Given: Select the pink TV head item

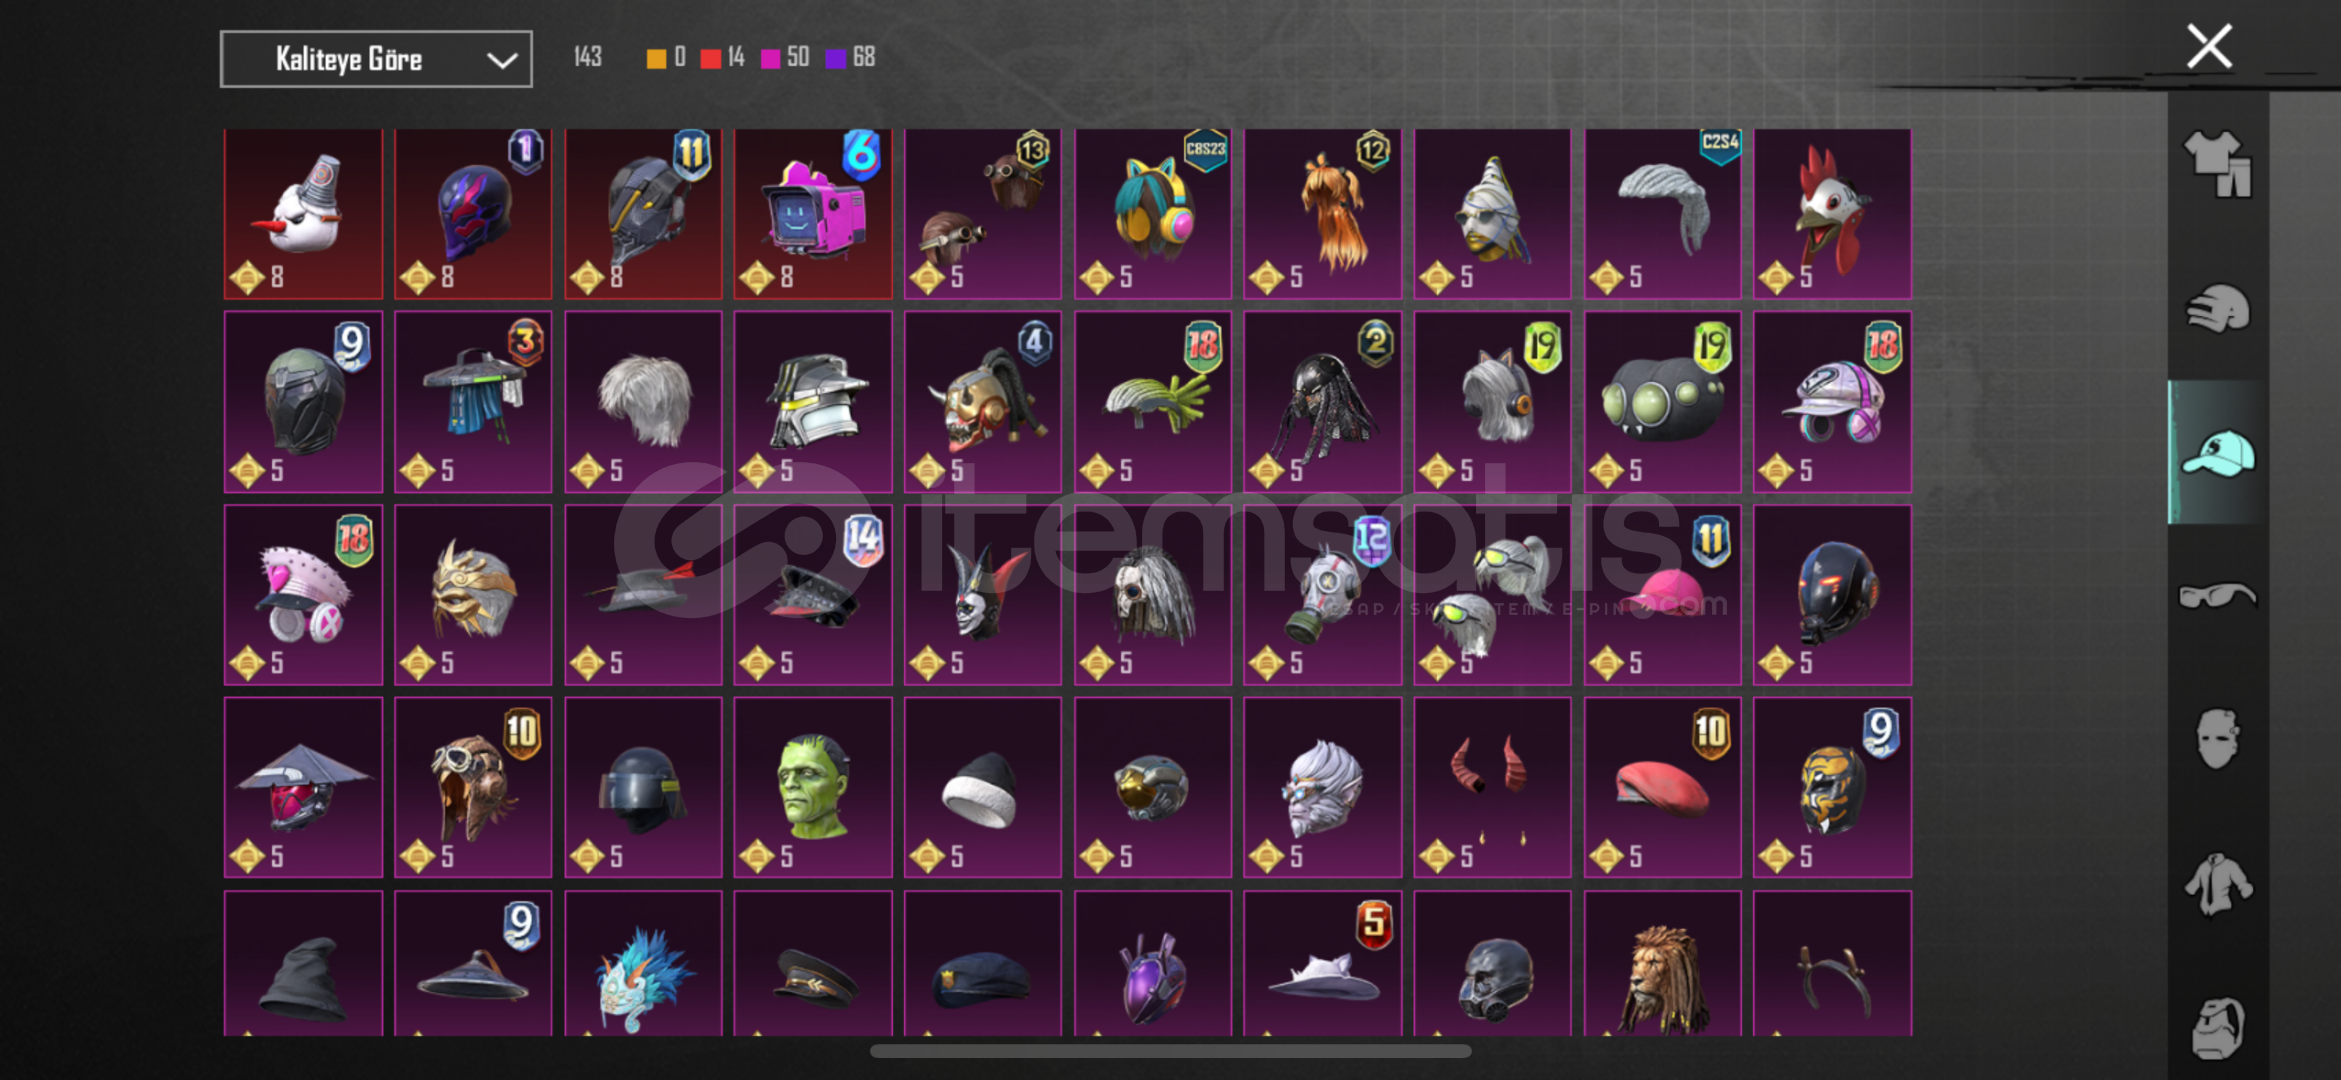Looking at the screenshot, I should click(813, 213).
